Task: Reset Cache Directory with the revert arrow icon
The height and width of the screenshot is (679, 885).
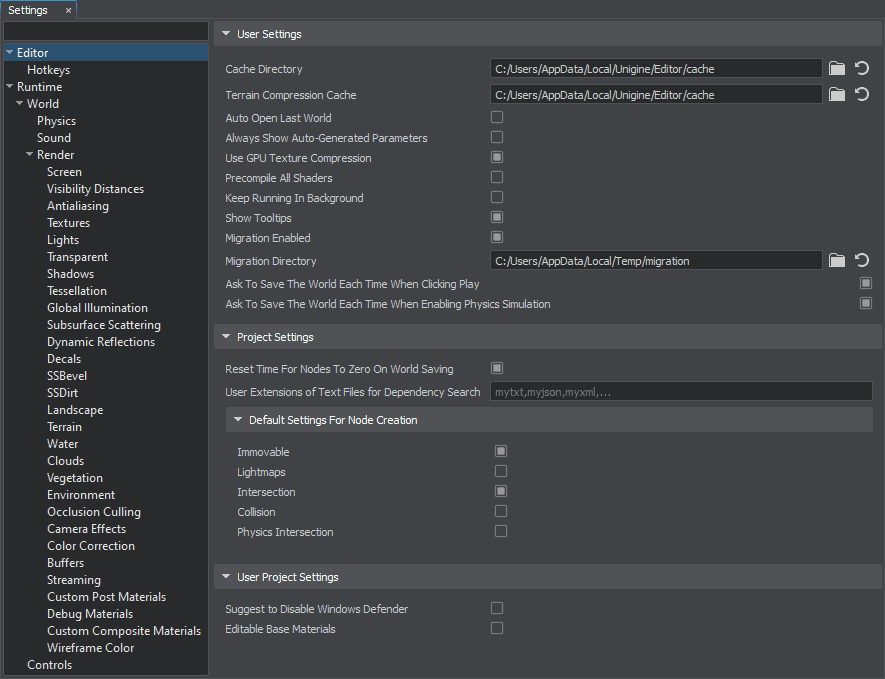Action: [x=862, y=69]
